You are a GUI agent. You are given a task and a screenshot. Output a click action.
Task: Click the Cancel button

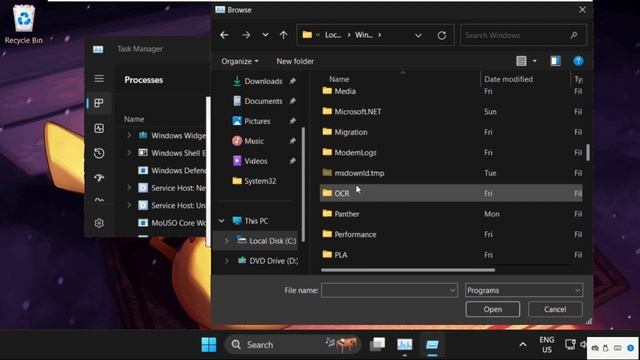pyautogui.click(x=555, y=309)
